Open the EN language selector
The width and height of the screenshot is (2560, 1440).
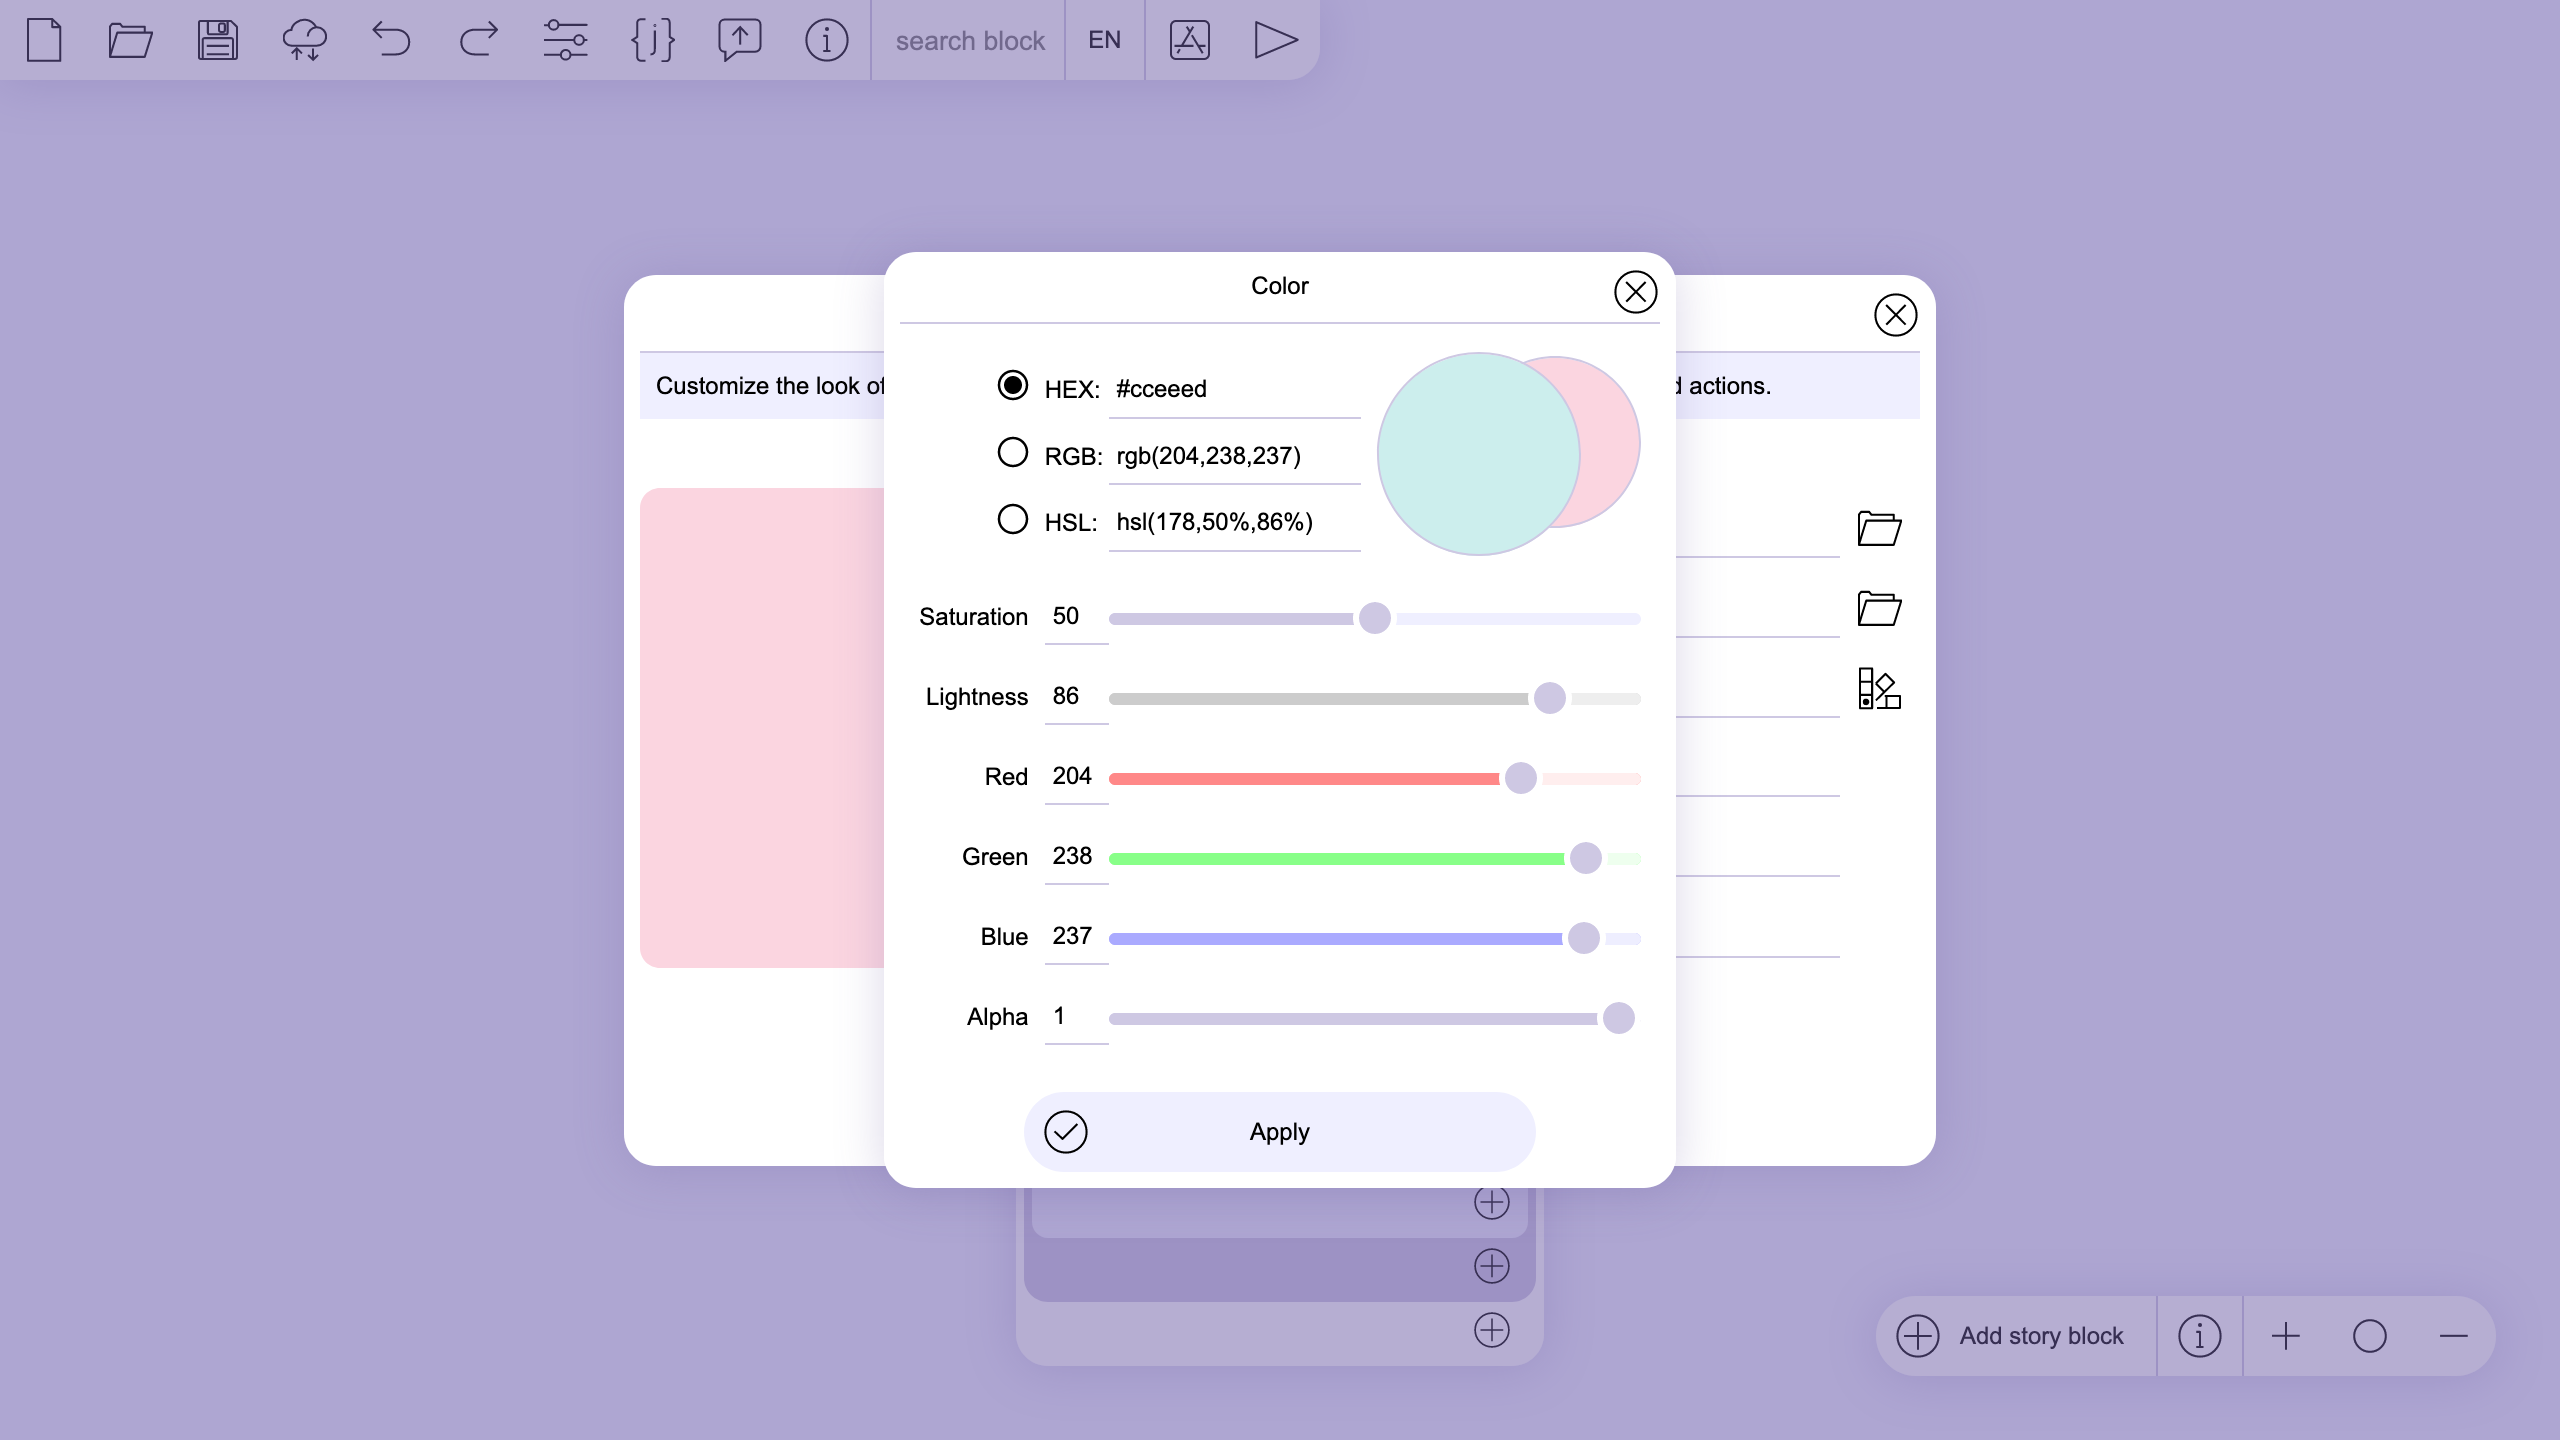point(1104,40)
